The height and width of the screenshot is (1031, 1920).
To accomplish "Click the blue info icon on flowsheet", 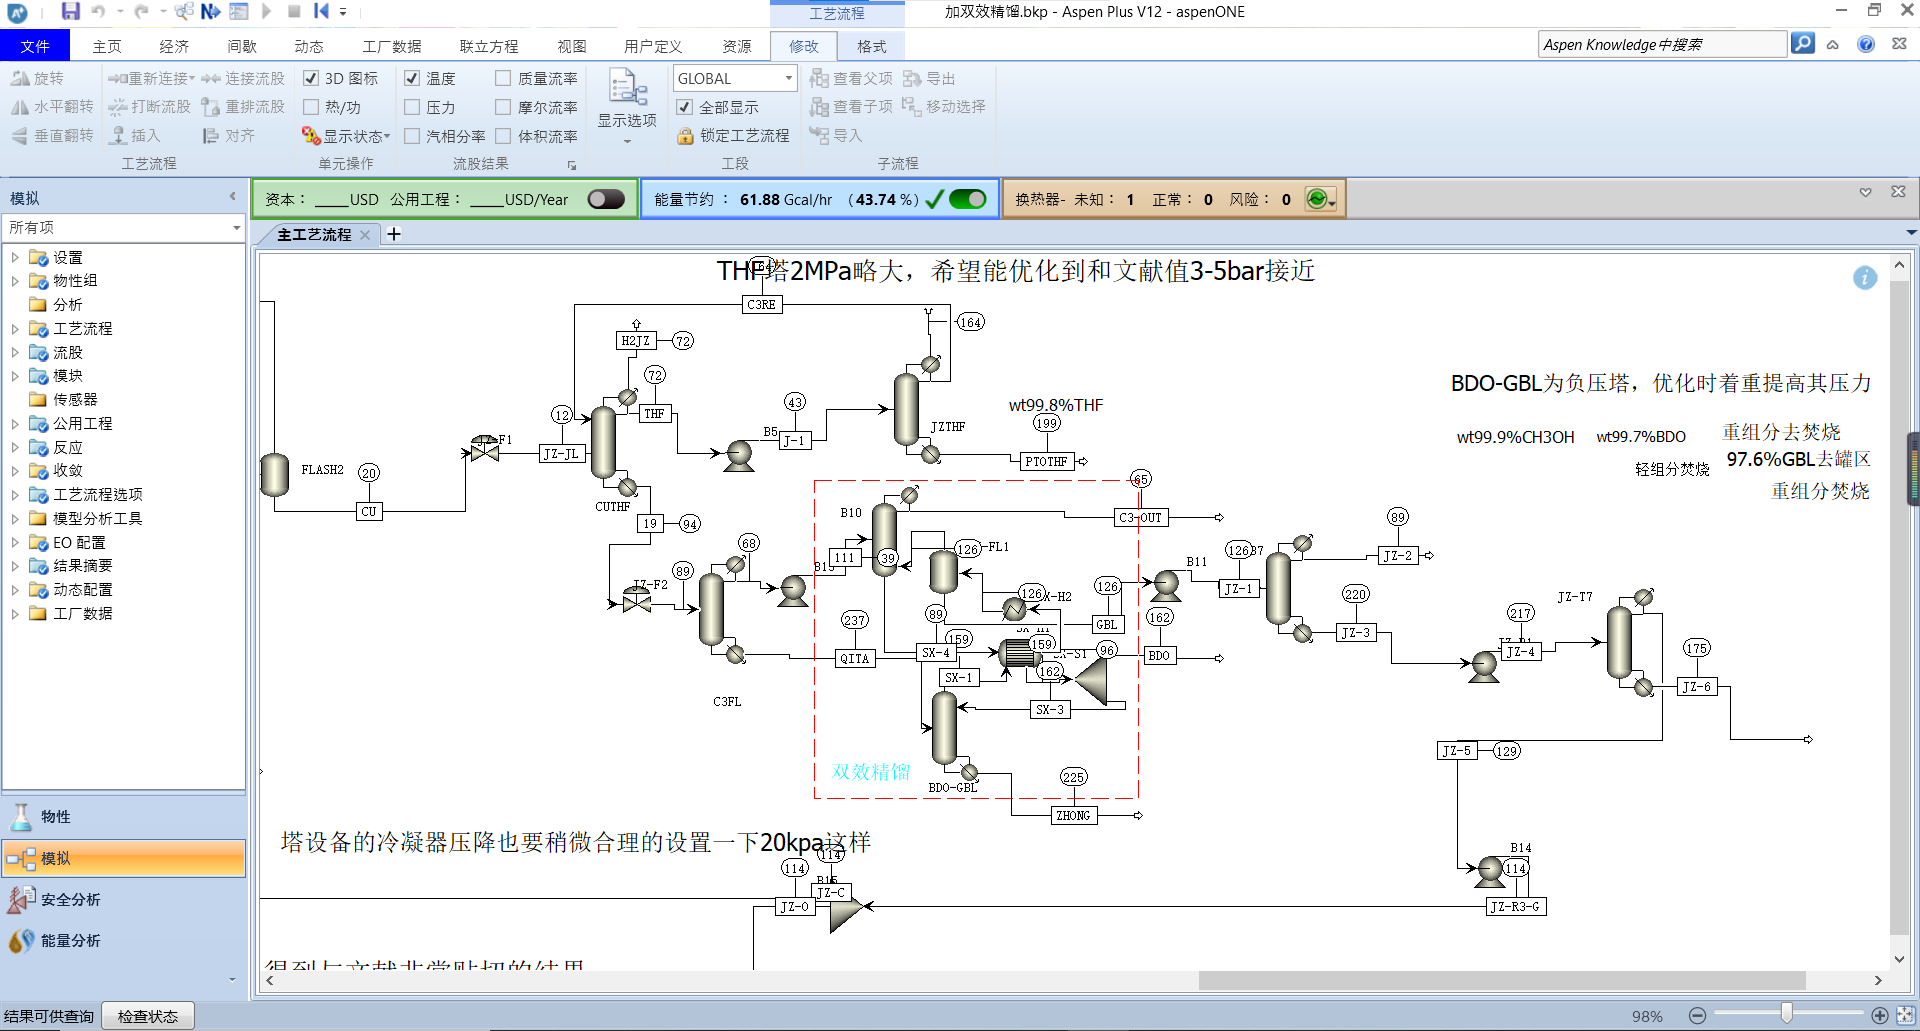I will [x=1865, y=278].
